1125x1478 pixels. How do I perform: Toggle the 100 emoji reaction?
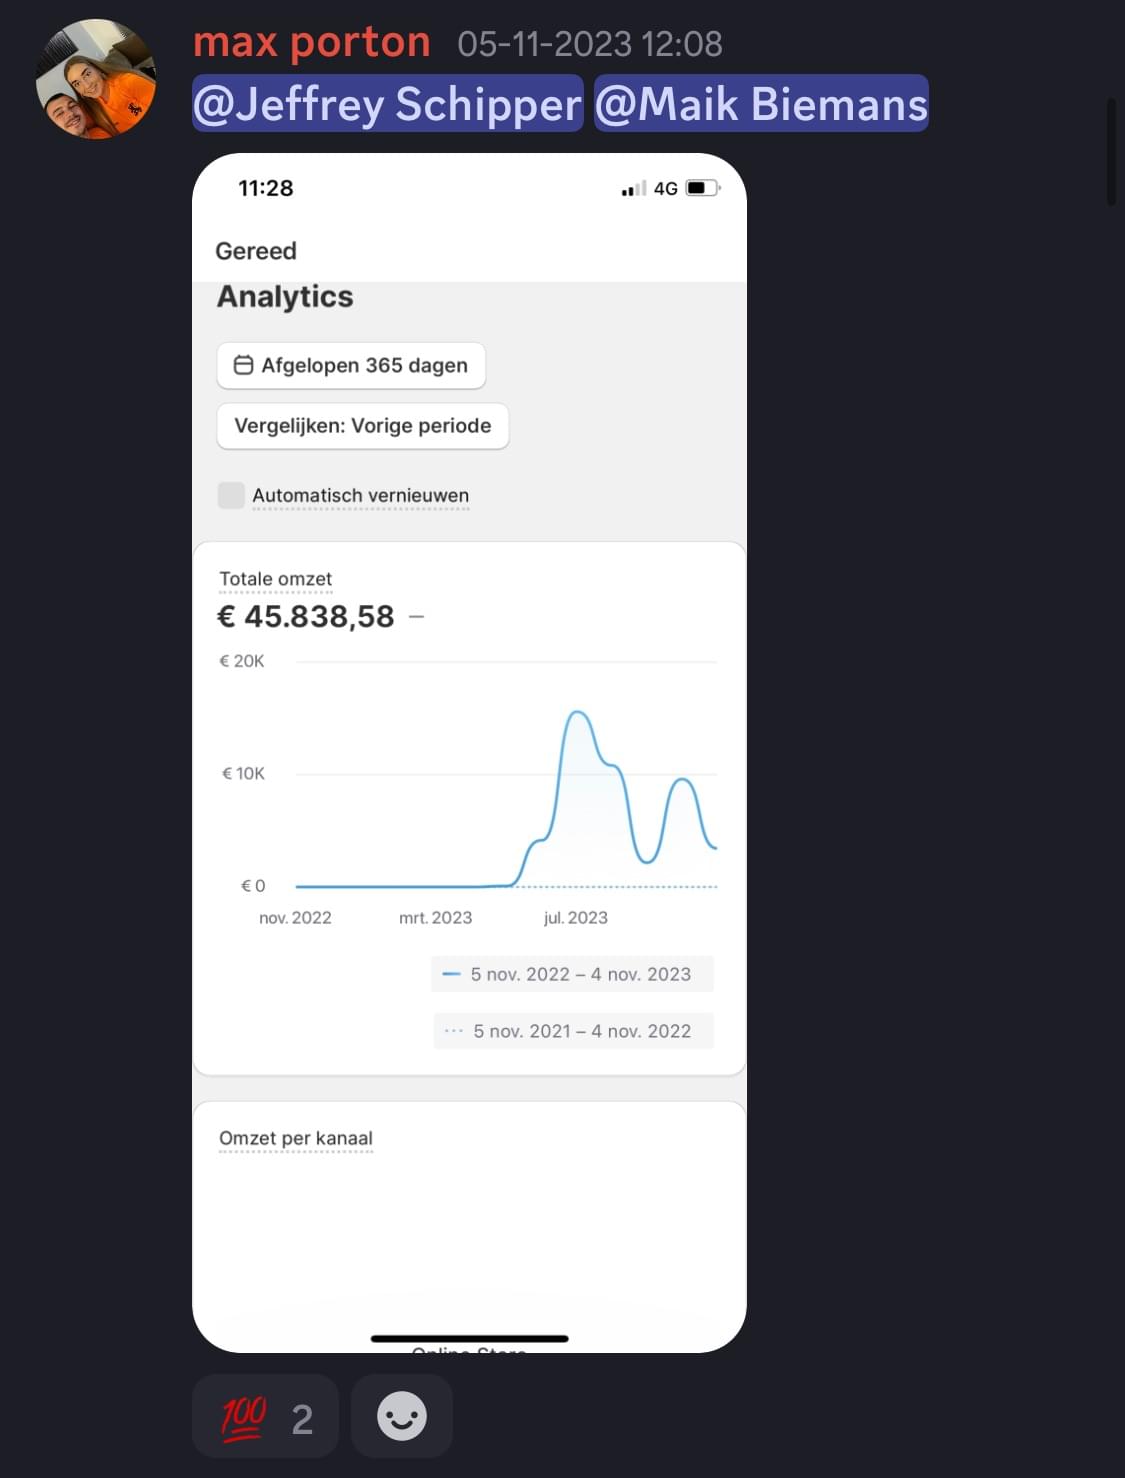pyautogui.click(x=265, y=1416)
